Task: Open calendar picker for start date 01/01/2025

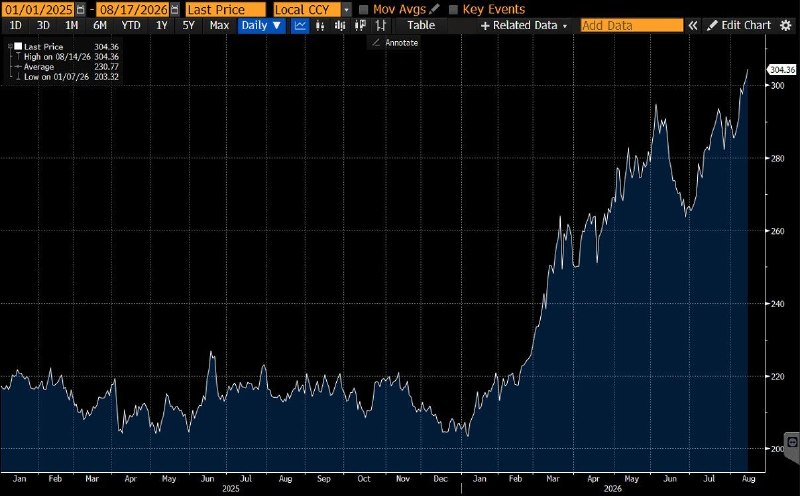Action: (81, 9)
